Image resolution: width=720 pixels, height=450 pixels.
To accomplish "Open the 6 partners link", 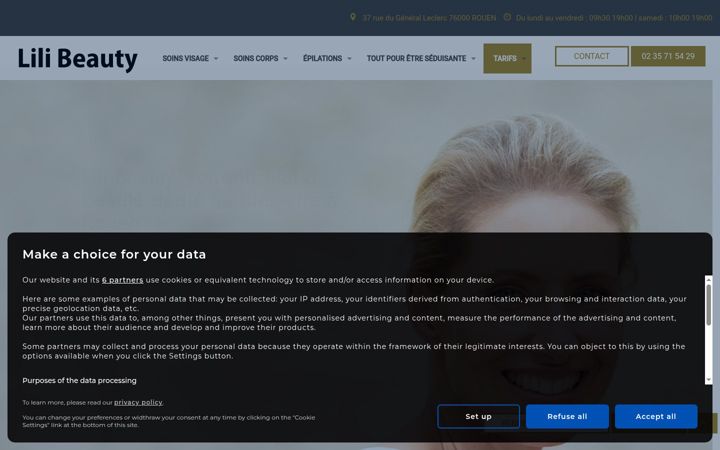I will click(x=123, y=280).
